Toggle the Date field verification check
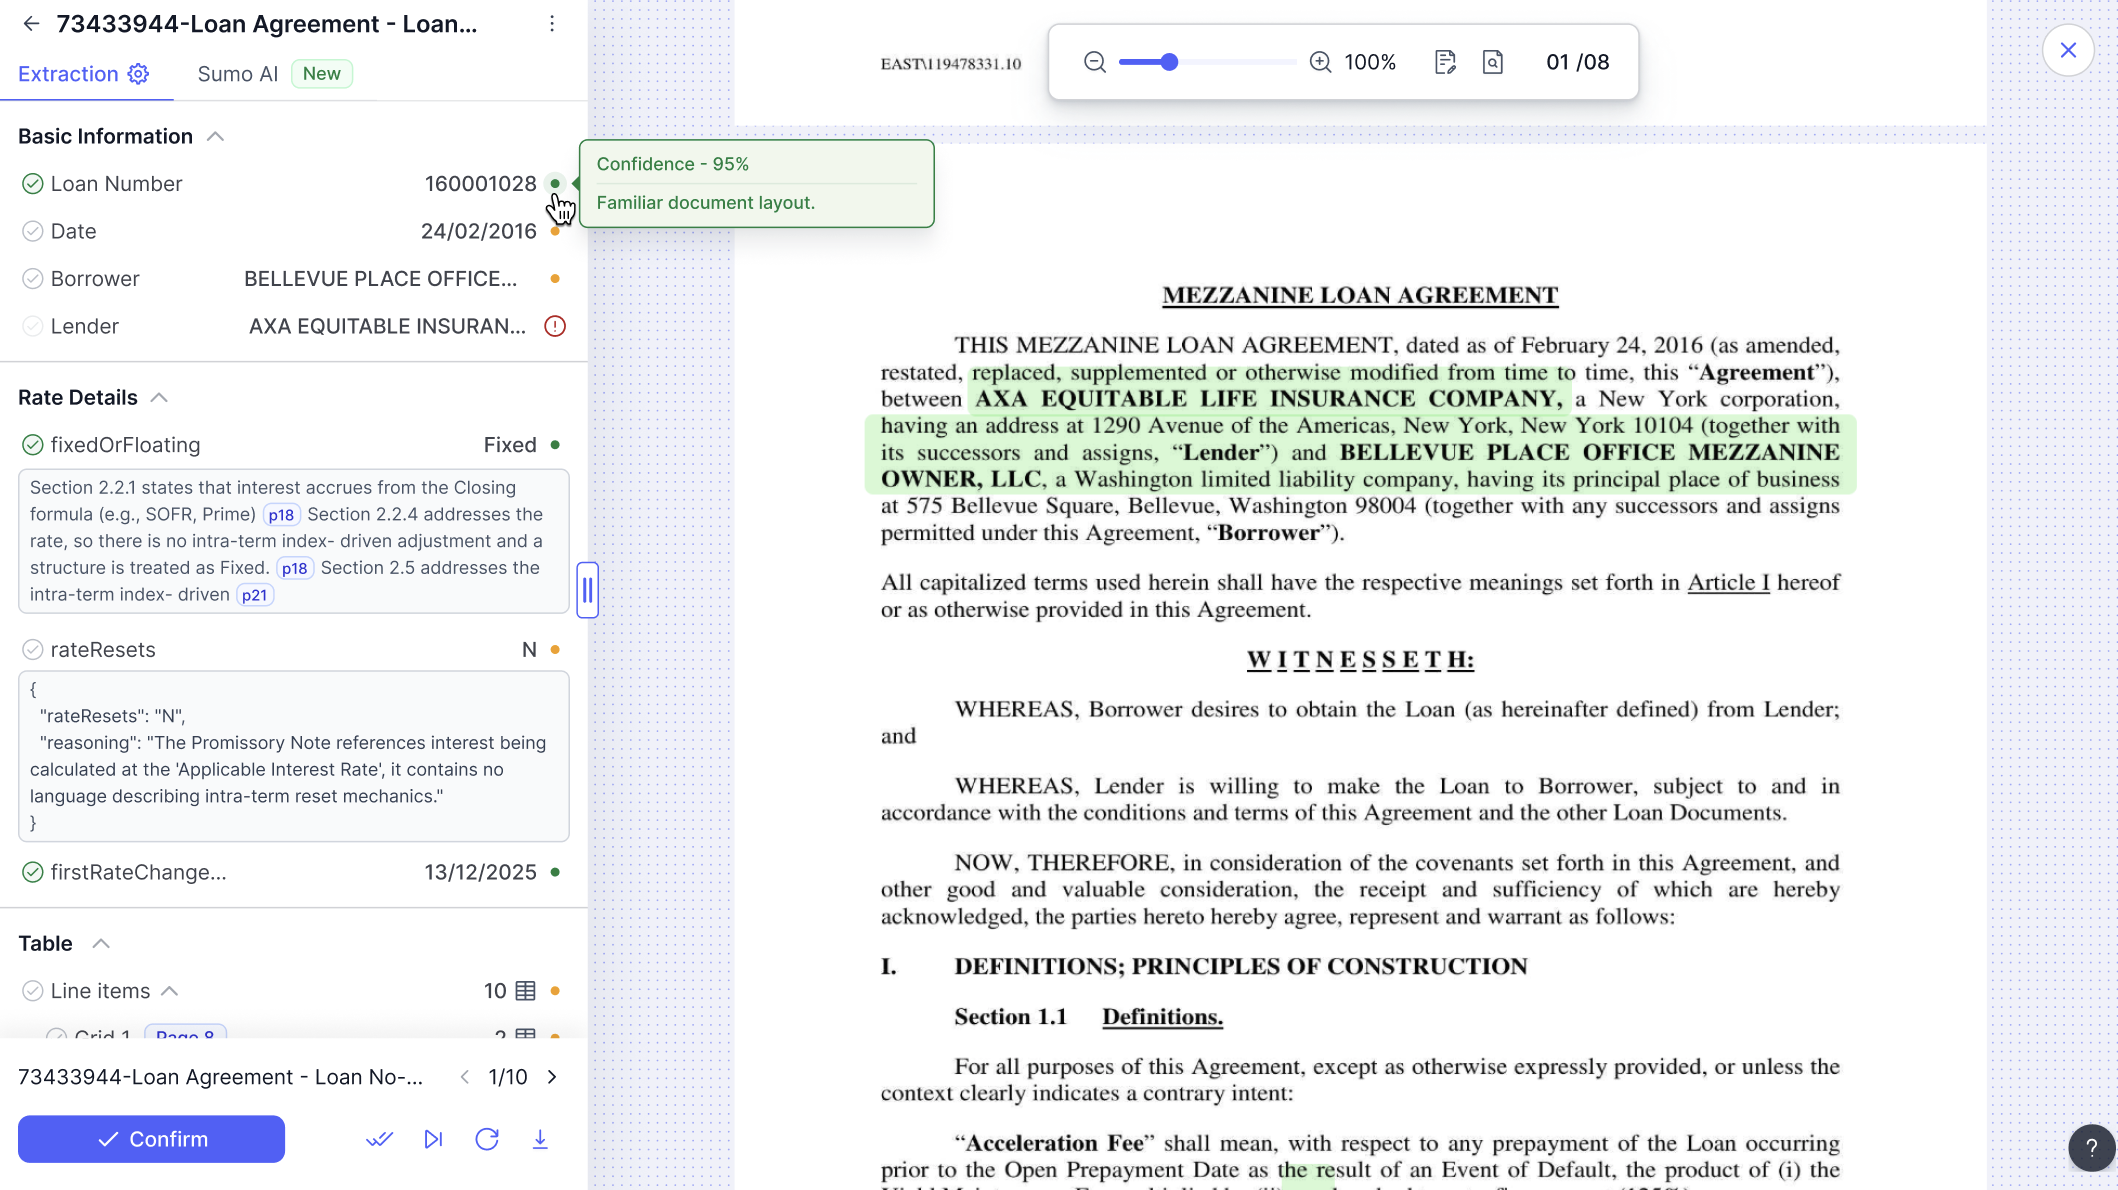Screen dimensions: 2118x1190 (32, 231)
